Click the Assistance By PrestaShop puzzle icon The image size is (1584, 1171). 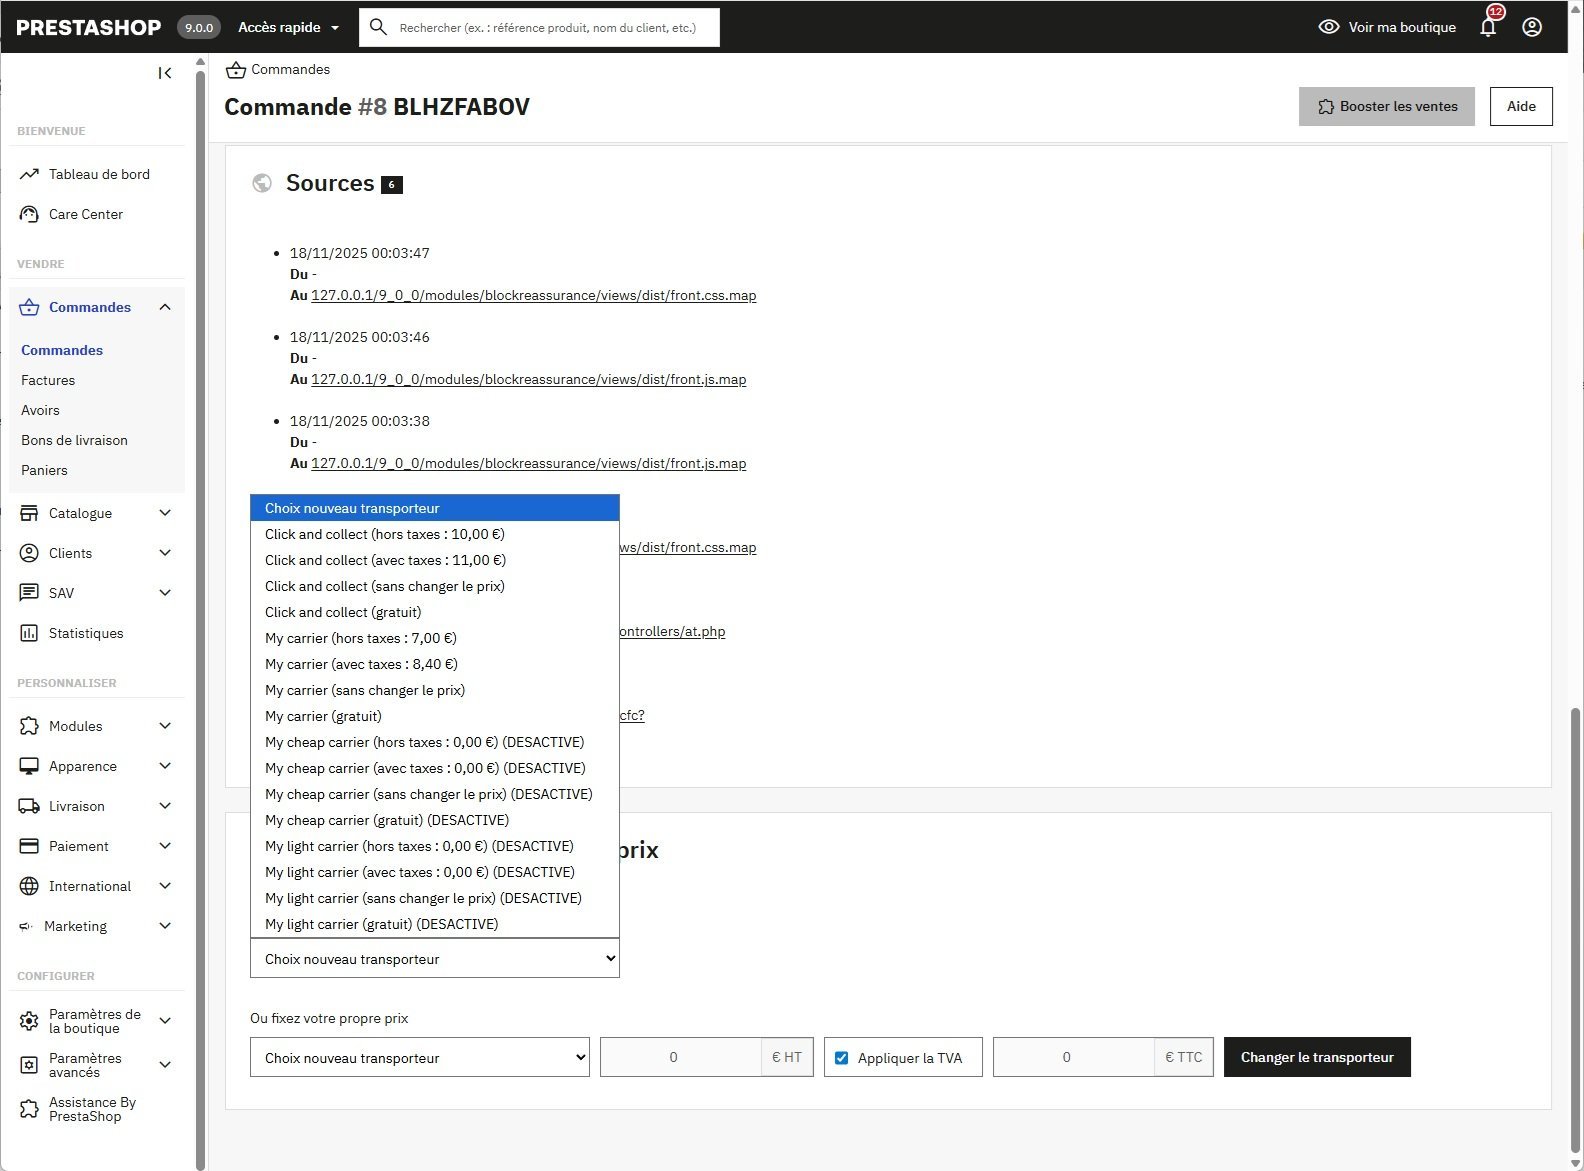(x=29, y=1109)
